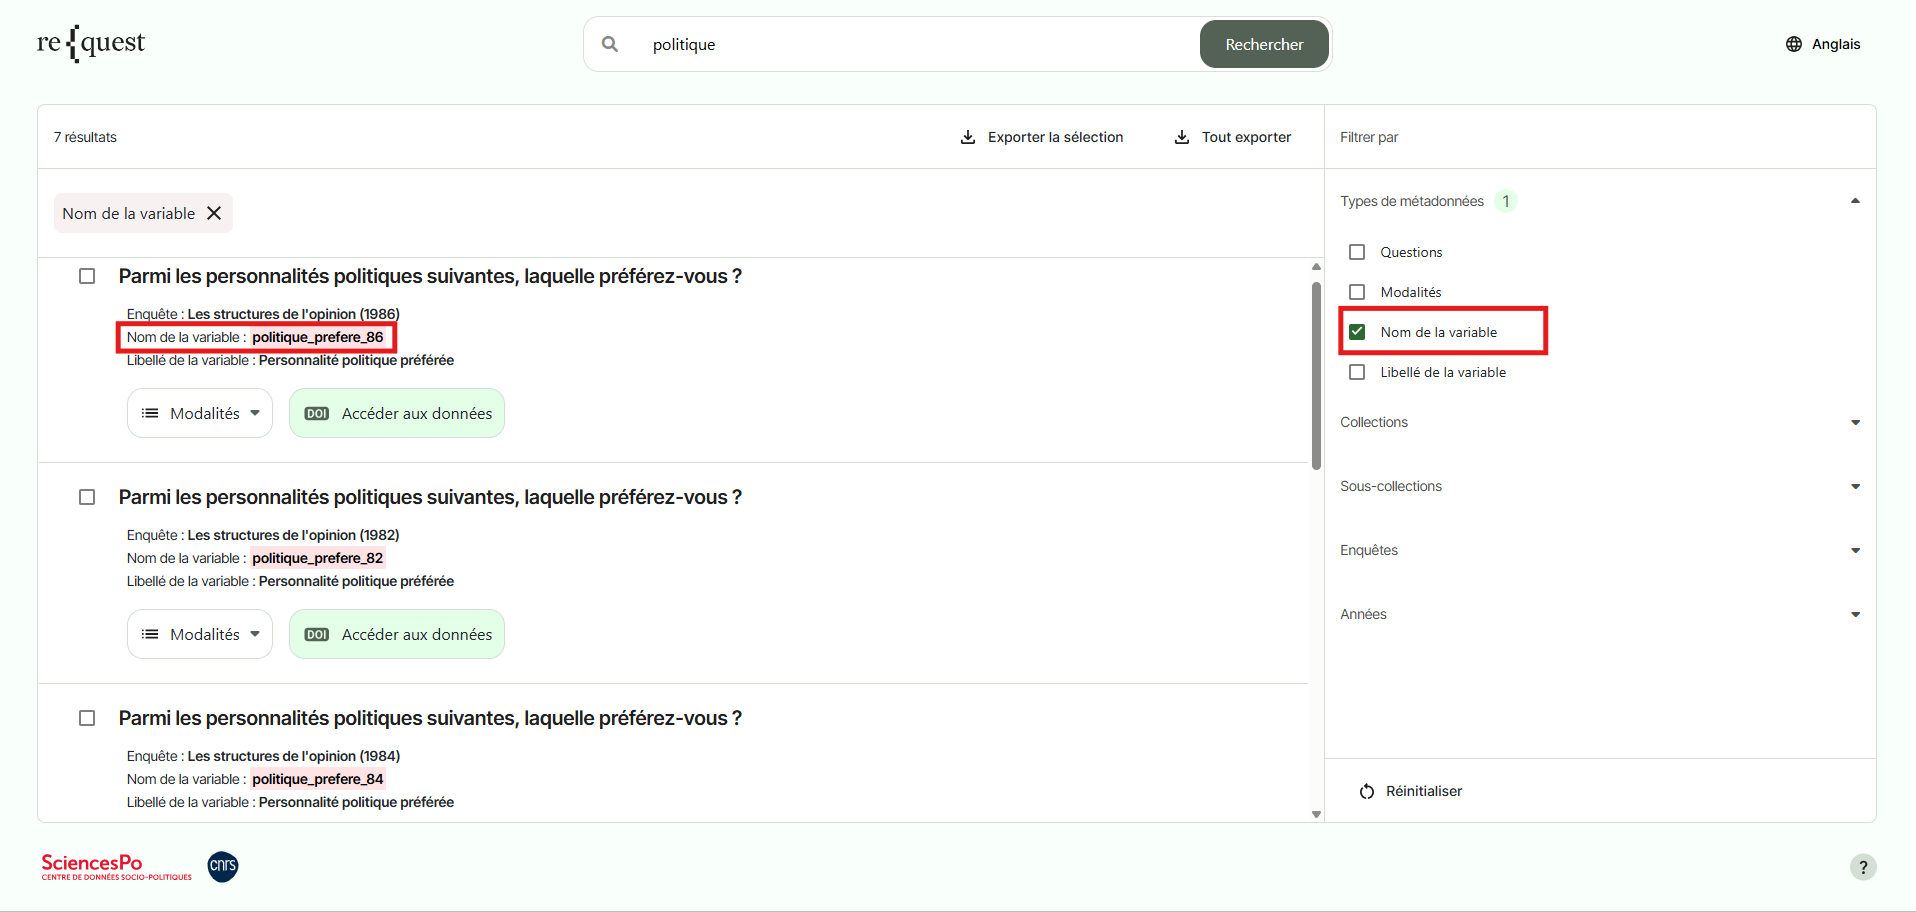Image resolution: width=1916 pixels, height=912 pixels.
Task: Open Modalités dropdown for the 1982 survey
Action: pos(200,634)
